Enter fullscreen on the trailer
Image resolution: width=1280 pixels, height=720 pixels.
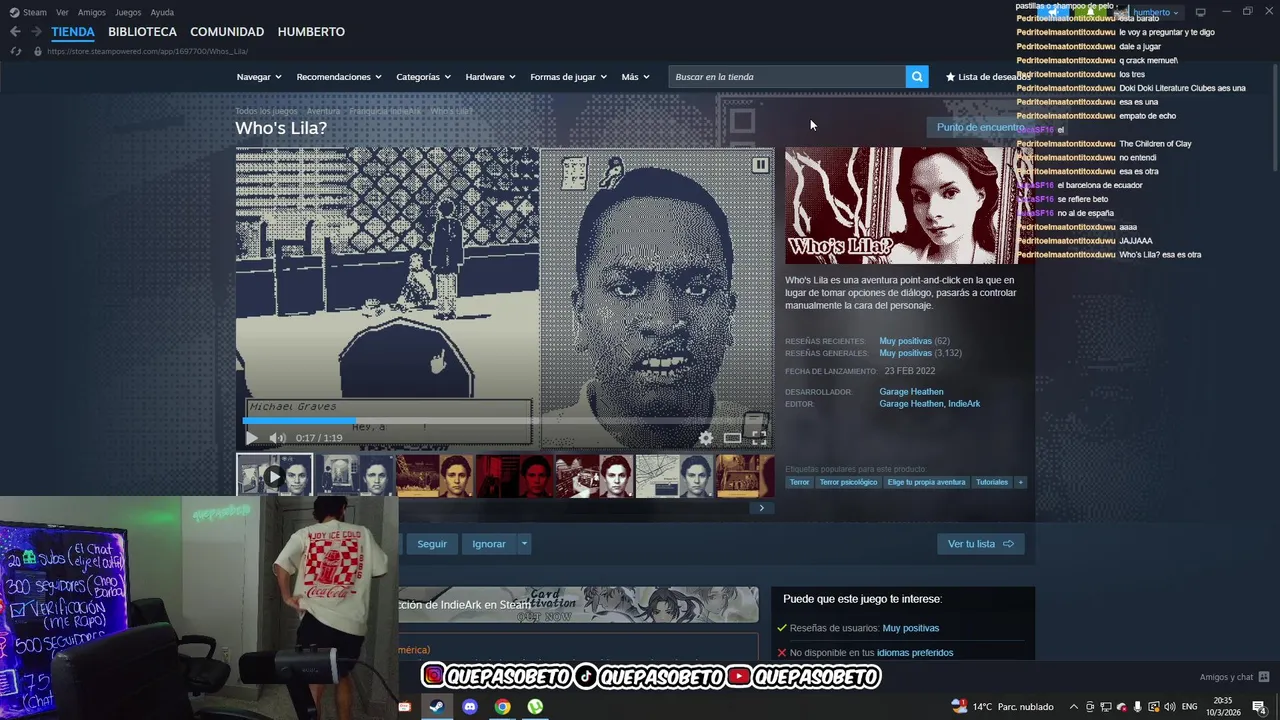[x=759, y=438]
